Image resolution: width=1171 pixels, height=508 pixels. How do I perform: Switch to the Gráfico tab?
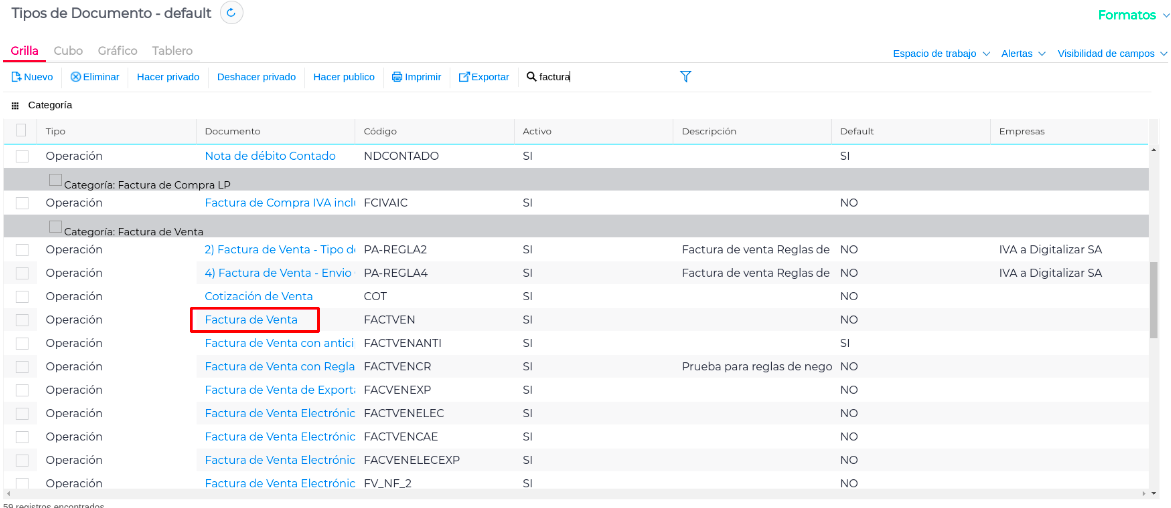pyautogui.click(x=118, y=51)
